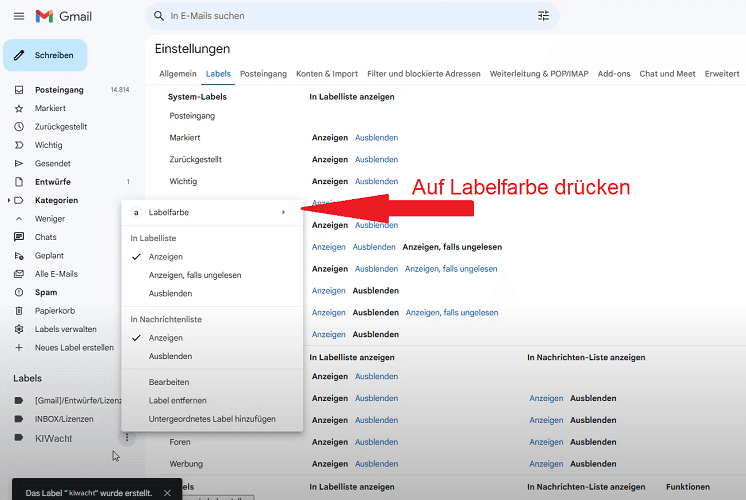Click the Gmail logo
The width and height of the screenshot is (746, 500).
pyautogui.click(x=63, y=16)
